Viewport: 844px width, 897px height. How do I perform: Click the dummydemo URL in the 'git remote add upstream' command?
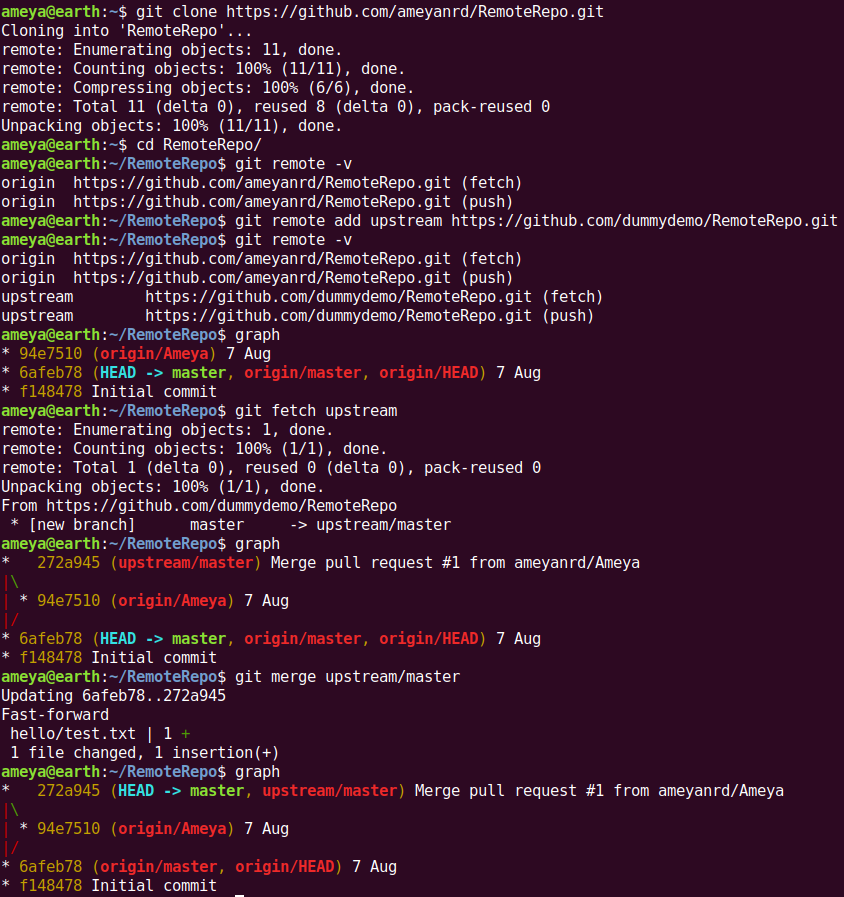tap(644, 221)
